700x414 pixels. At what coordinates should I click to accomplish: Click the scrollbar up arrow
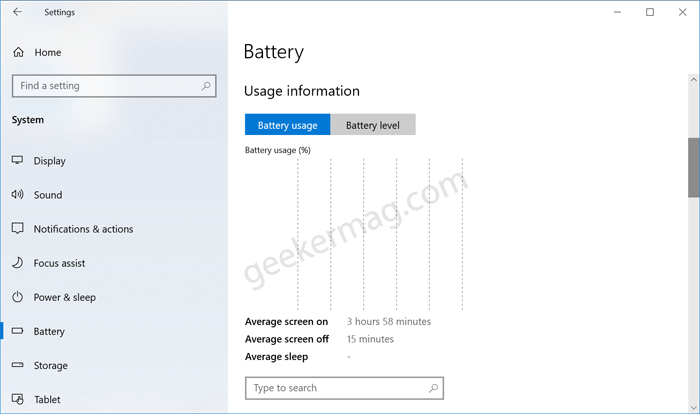pyautogui.click(x=693, y=79)
